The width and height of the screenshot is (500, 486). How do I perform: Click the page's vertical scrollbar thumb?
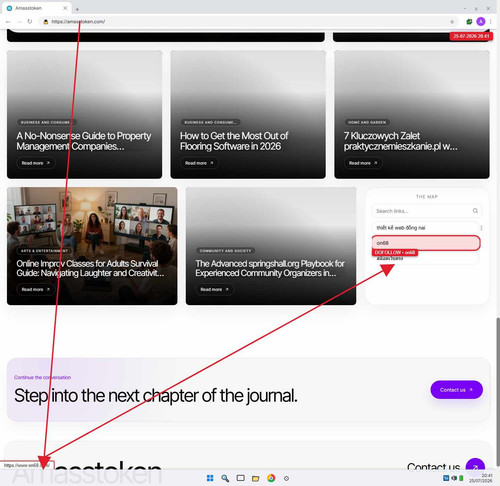click(x=498, y=392)
